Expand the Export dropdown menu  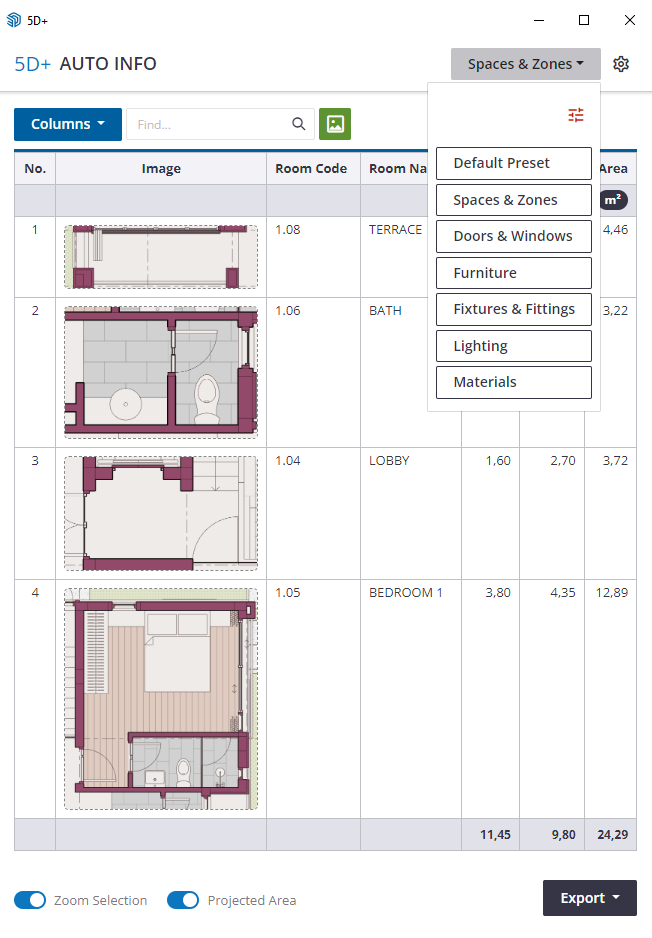tap(590, 898)
